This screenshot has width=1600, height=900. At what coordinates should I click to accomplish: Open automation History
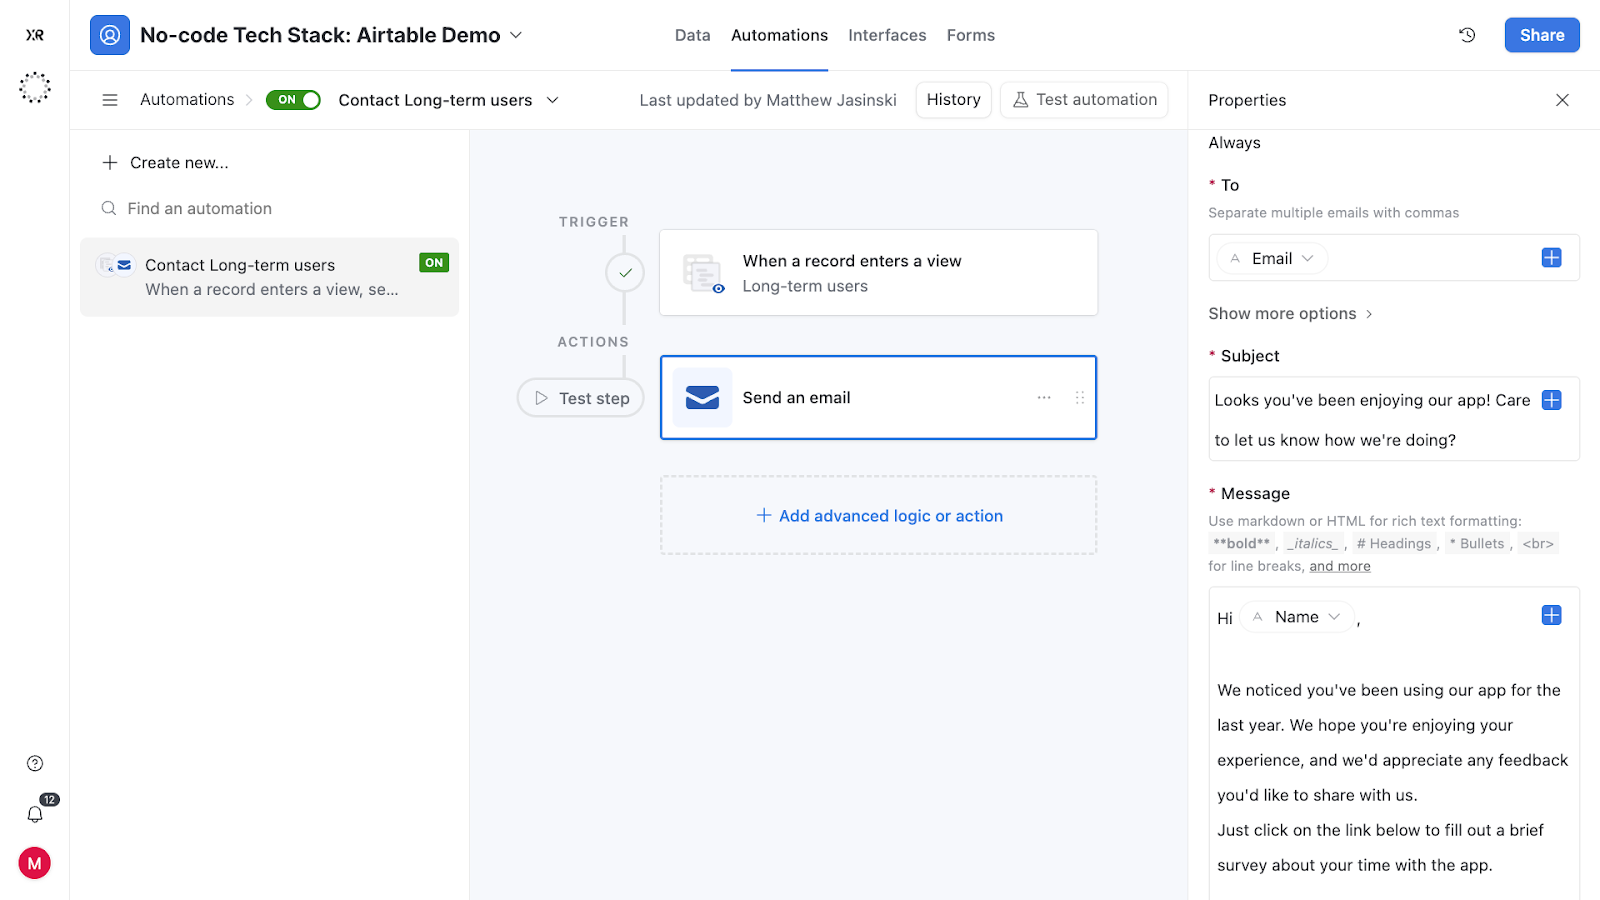click(954, 100)
